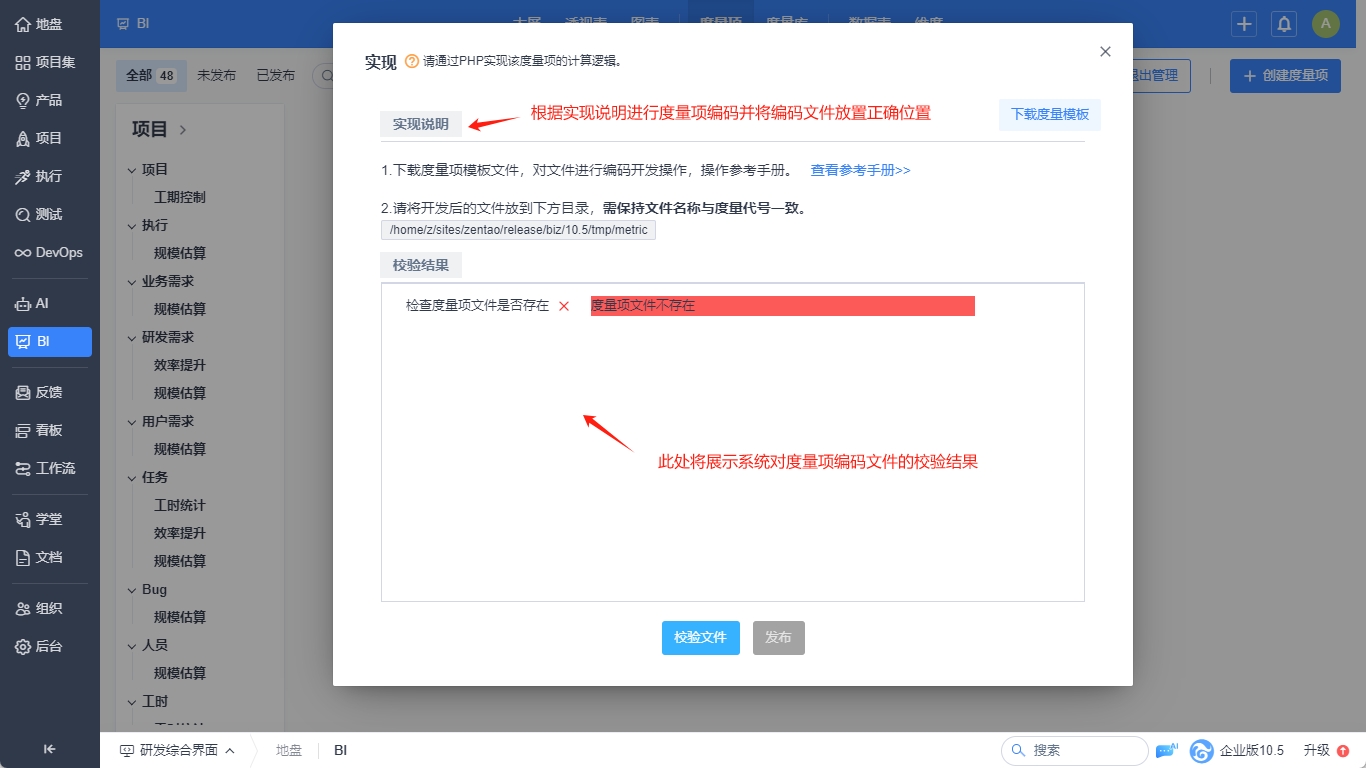1366x768 pixels.
Task: Click the 升级 upgrade indicator
Action: (1326, 750)
